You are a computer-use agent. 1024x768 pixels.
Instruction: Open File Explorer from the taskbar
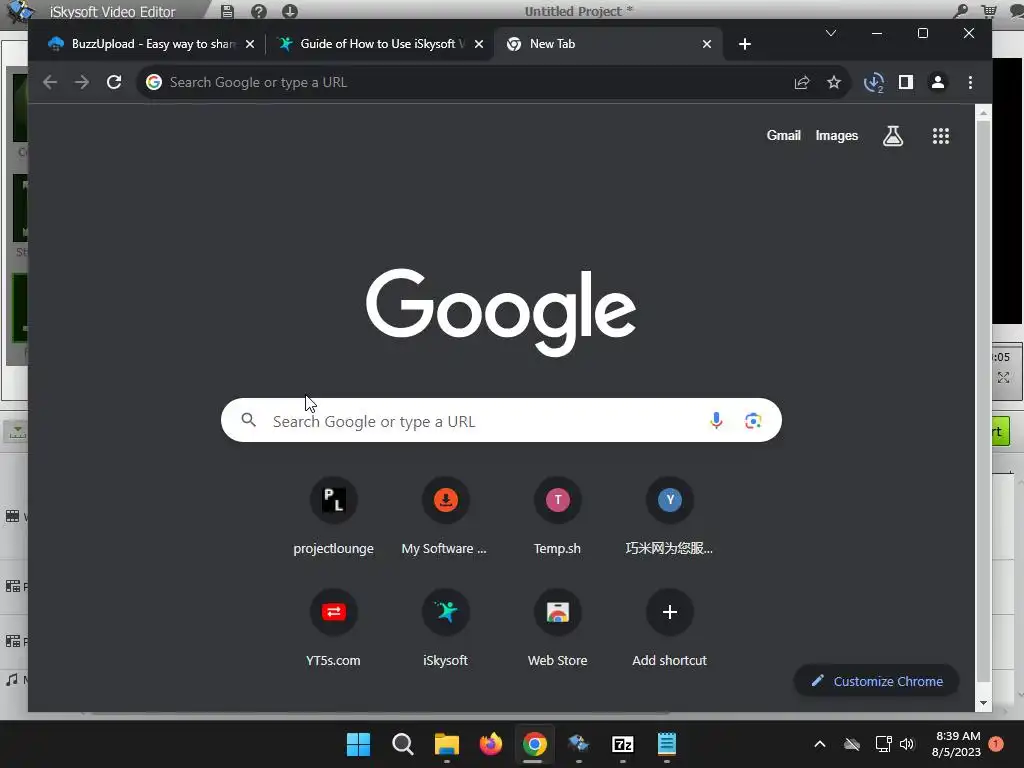pos(447,744)
